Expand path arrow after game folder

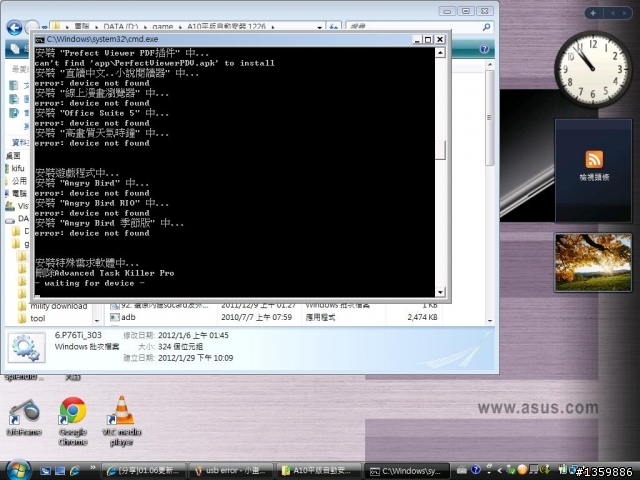[178, 27]
